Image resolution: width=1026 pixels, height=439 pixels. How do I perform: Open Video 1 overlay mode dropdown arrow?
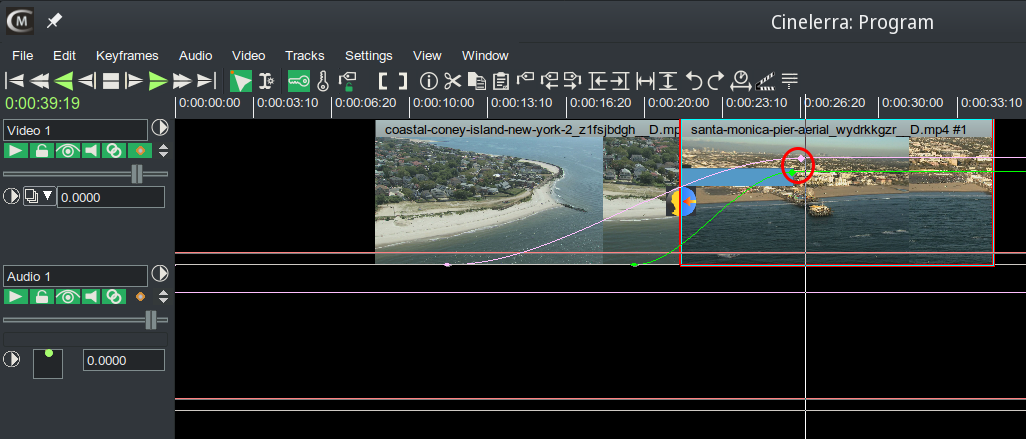point(47,197)
